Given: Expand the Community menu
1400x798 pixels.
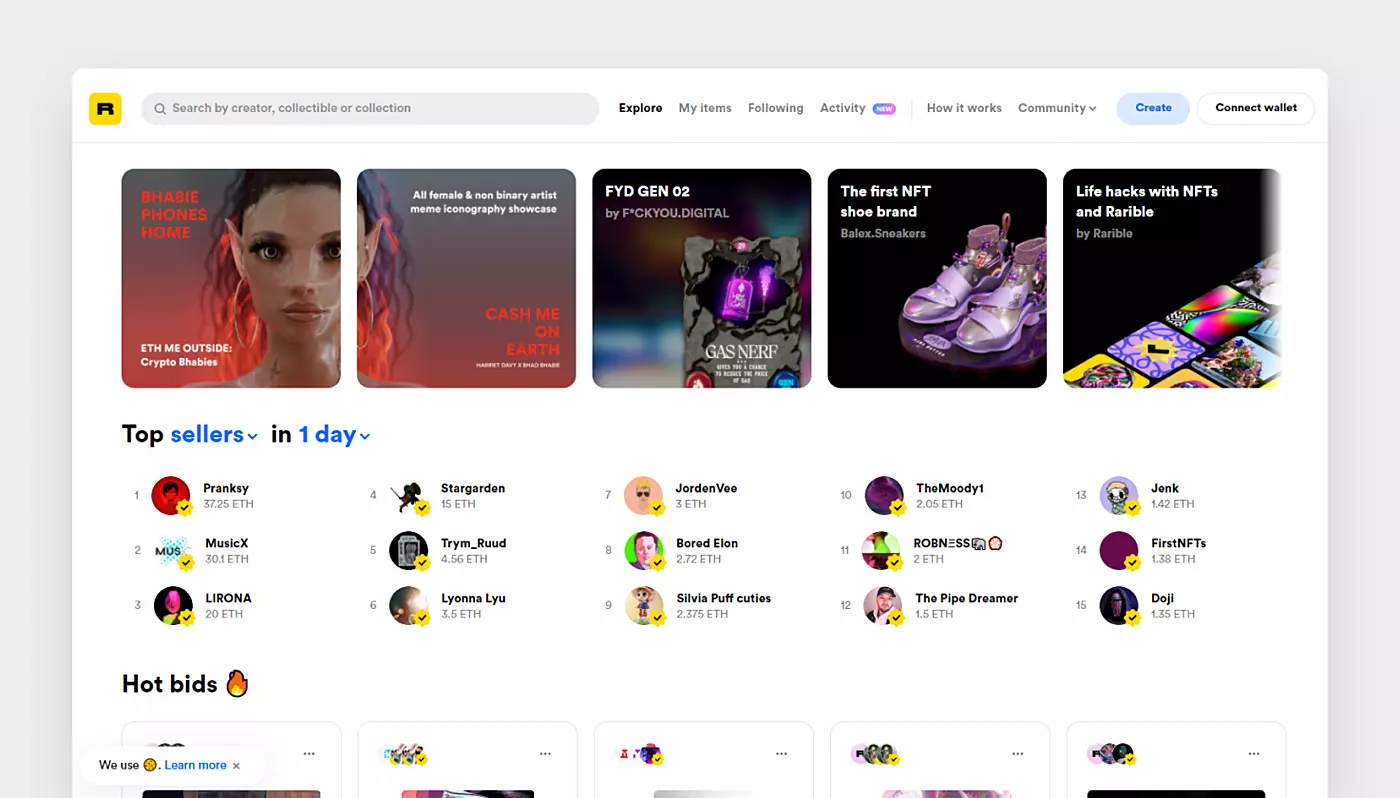Looking at the screenshot, I should tap(1057, 108).
